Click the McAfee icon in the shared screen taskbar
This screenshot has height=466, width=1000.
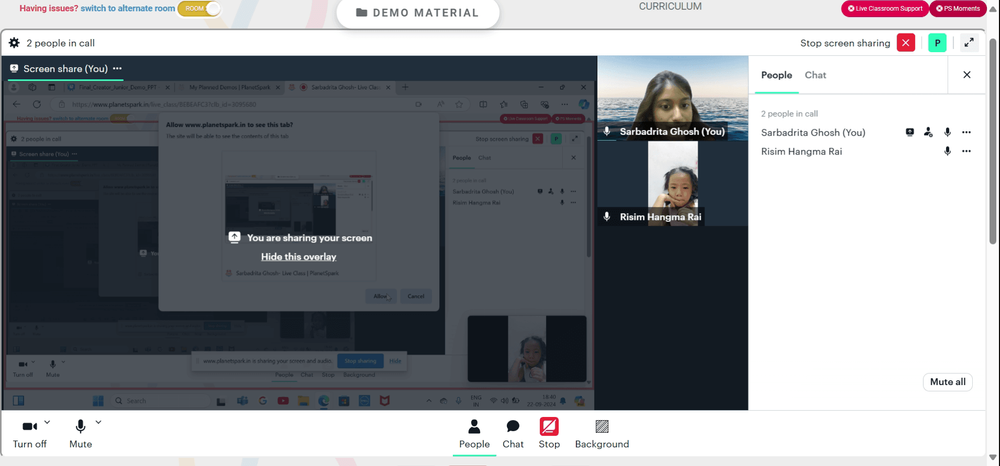point(385,401)
